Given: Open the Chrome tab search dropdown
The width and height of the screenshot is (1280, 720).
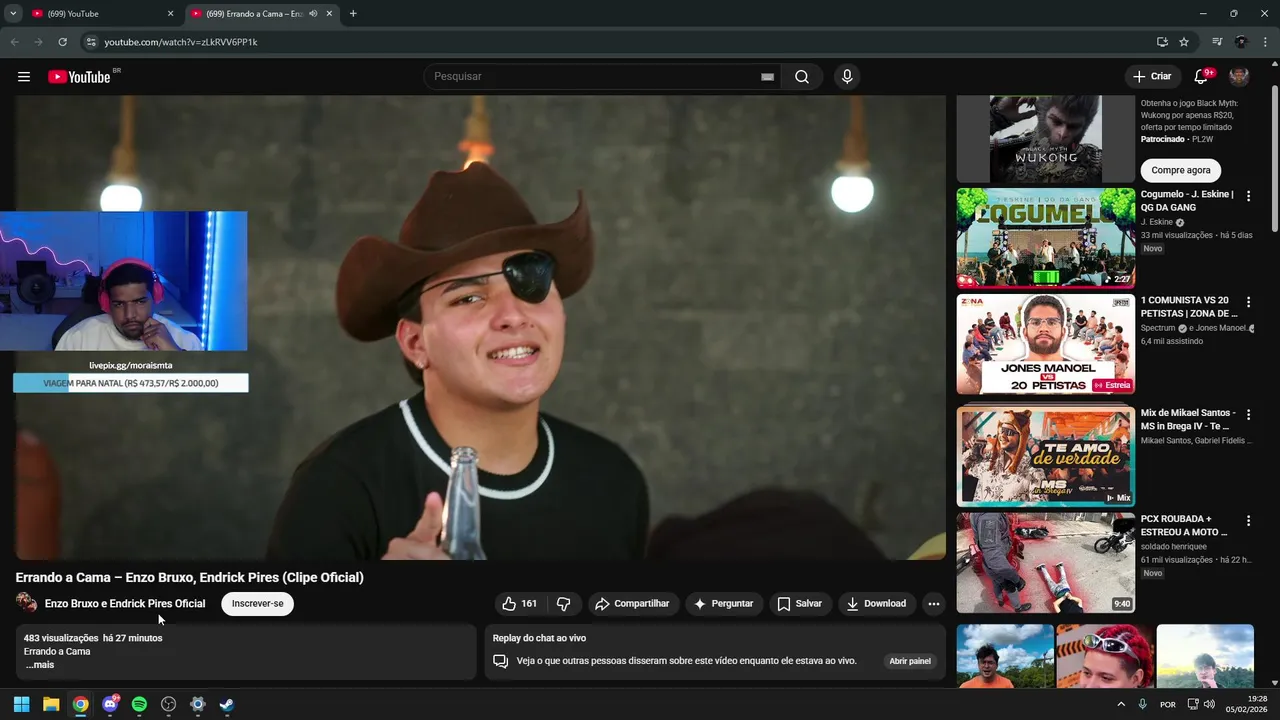Looking at the screenshot, I should pyautogui.click(x=13, y=14).
